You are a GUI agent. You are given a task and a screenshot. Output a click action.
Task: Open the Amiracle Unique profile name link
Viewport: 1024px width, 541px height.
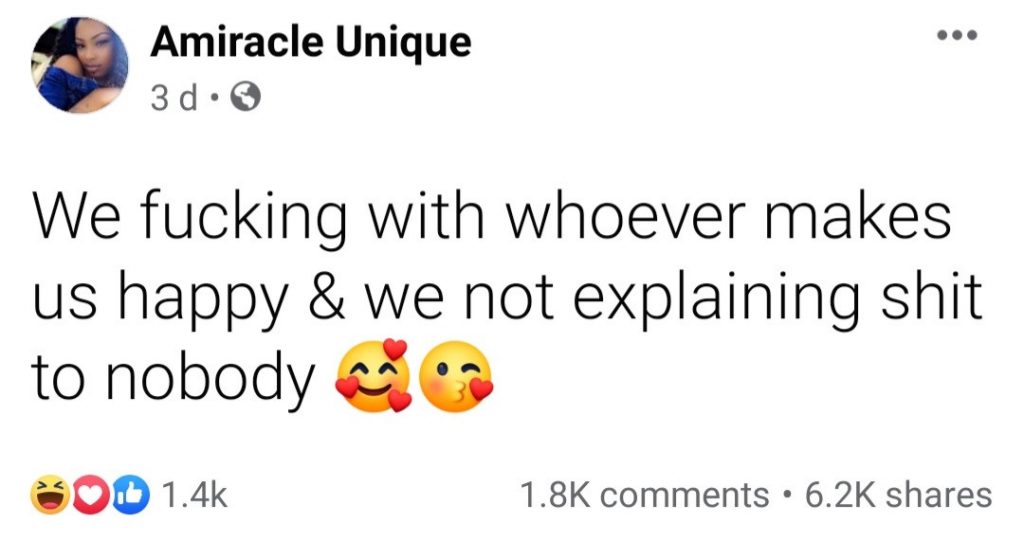pyautogui.click(x=310, y=43)
